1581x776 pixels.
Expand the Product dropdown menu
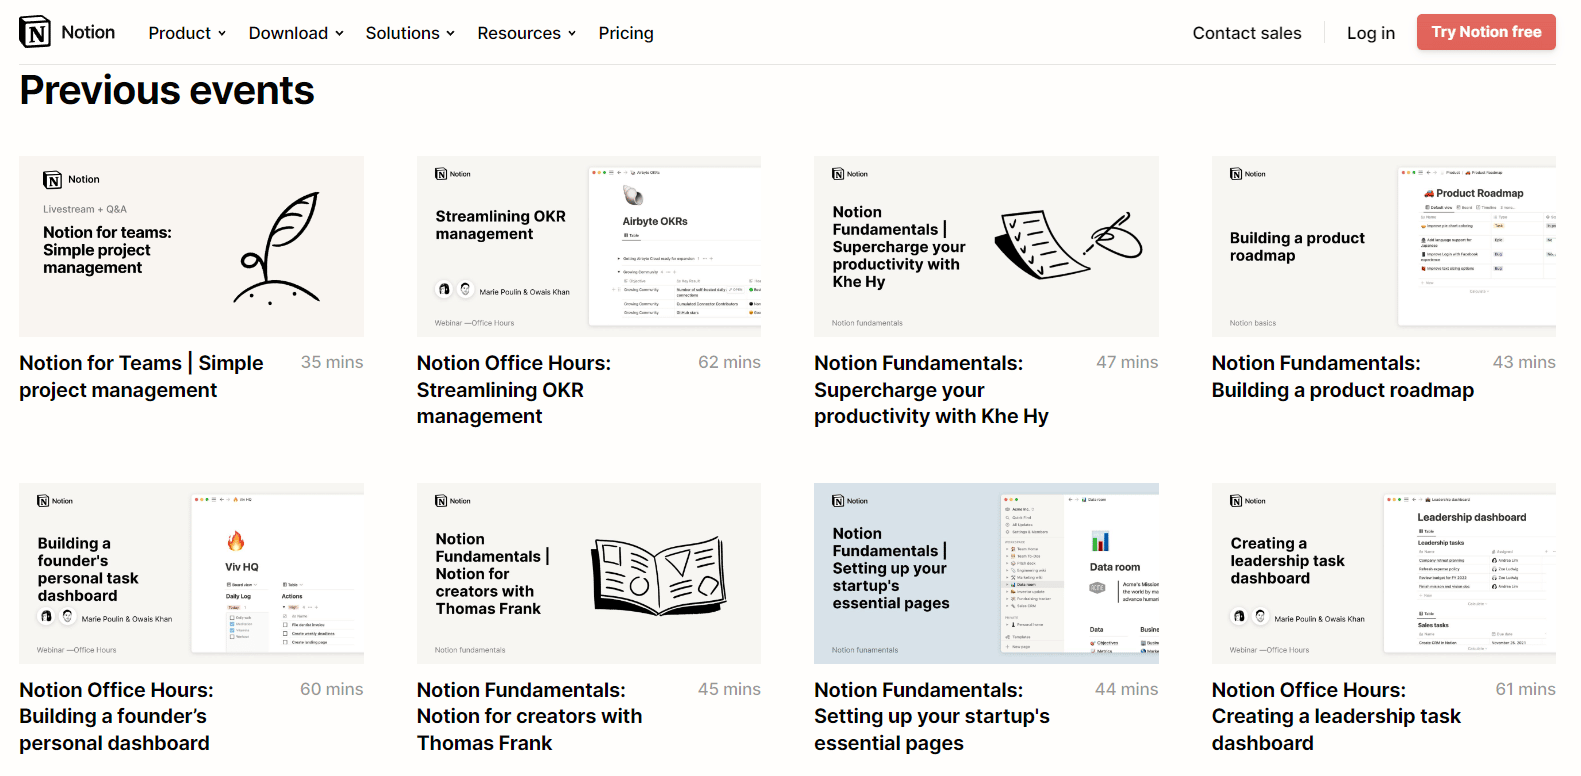tap(187, 33)
